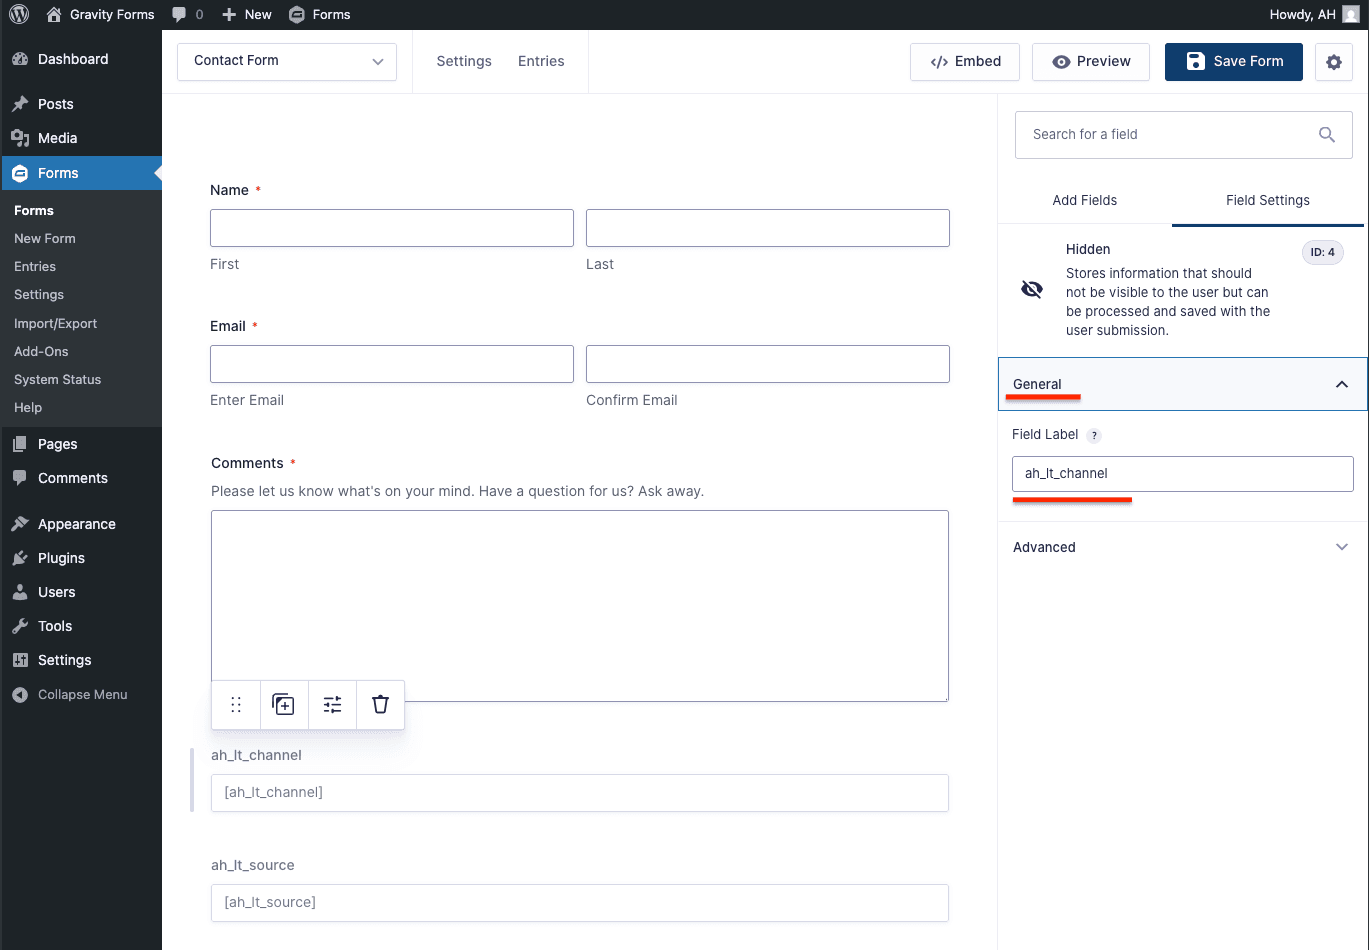
Task: Collapse the General settings section
Action: (1341, 384)
